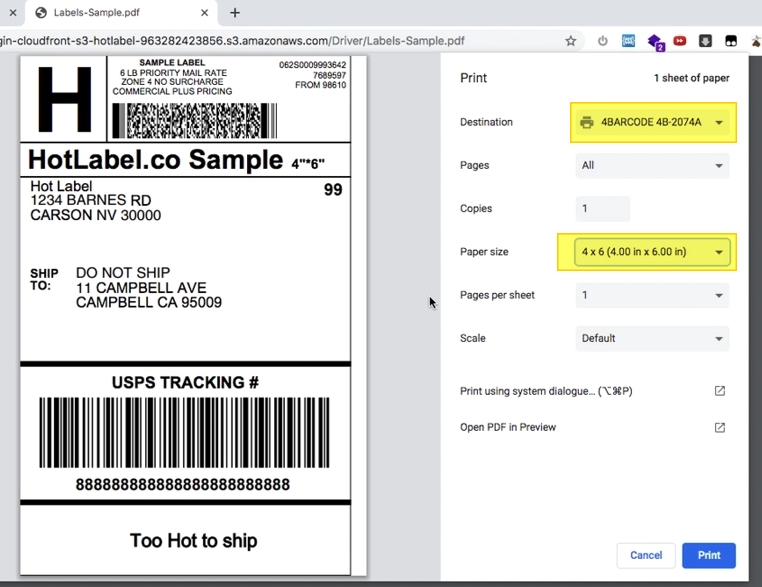Open the purple extension with badge 2
Image resolution: width=762 pixels, height=587 pixels.
coord(655,41)
